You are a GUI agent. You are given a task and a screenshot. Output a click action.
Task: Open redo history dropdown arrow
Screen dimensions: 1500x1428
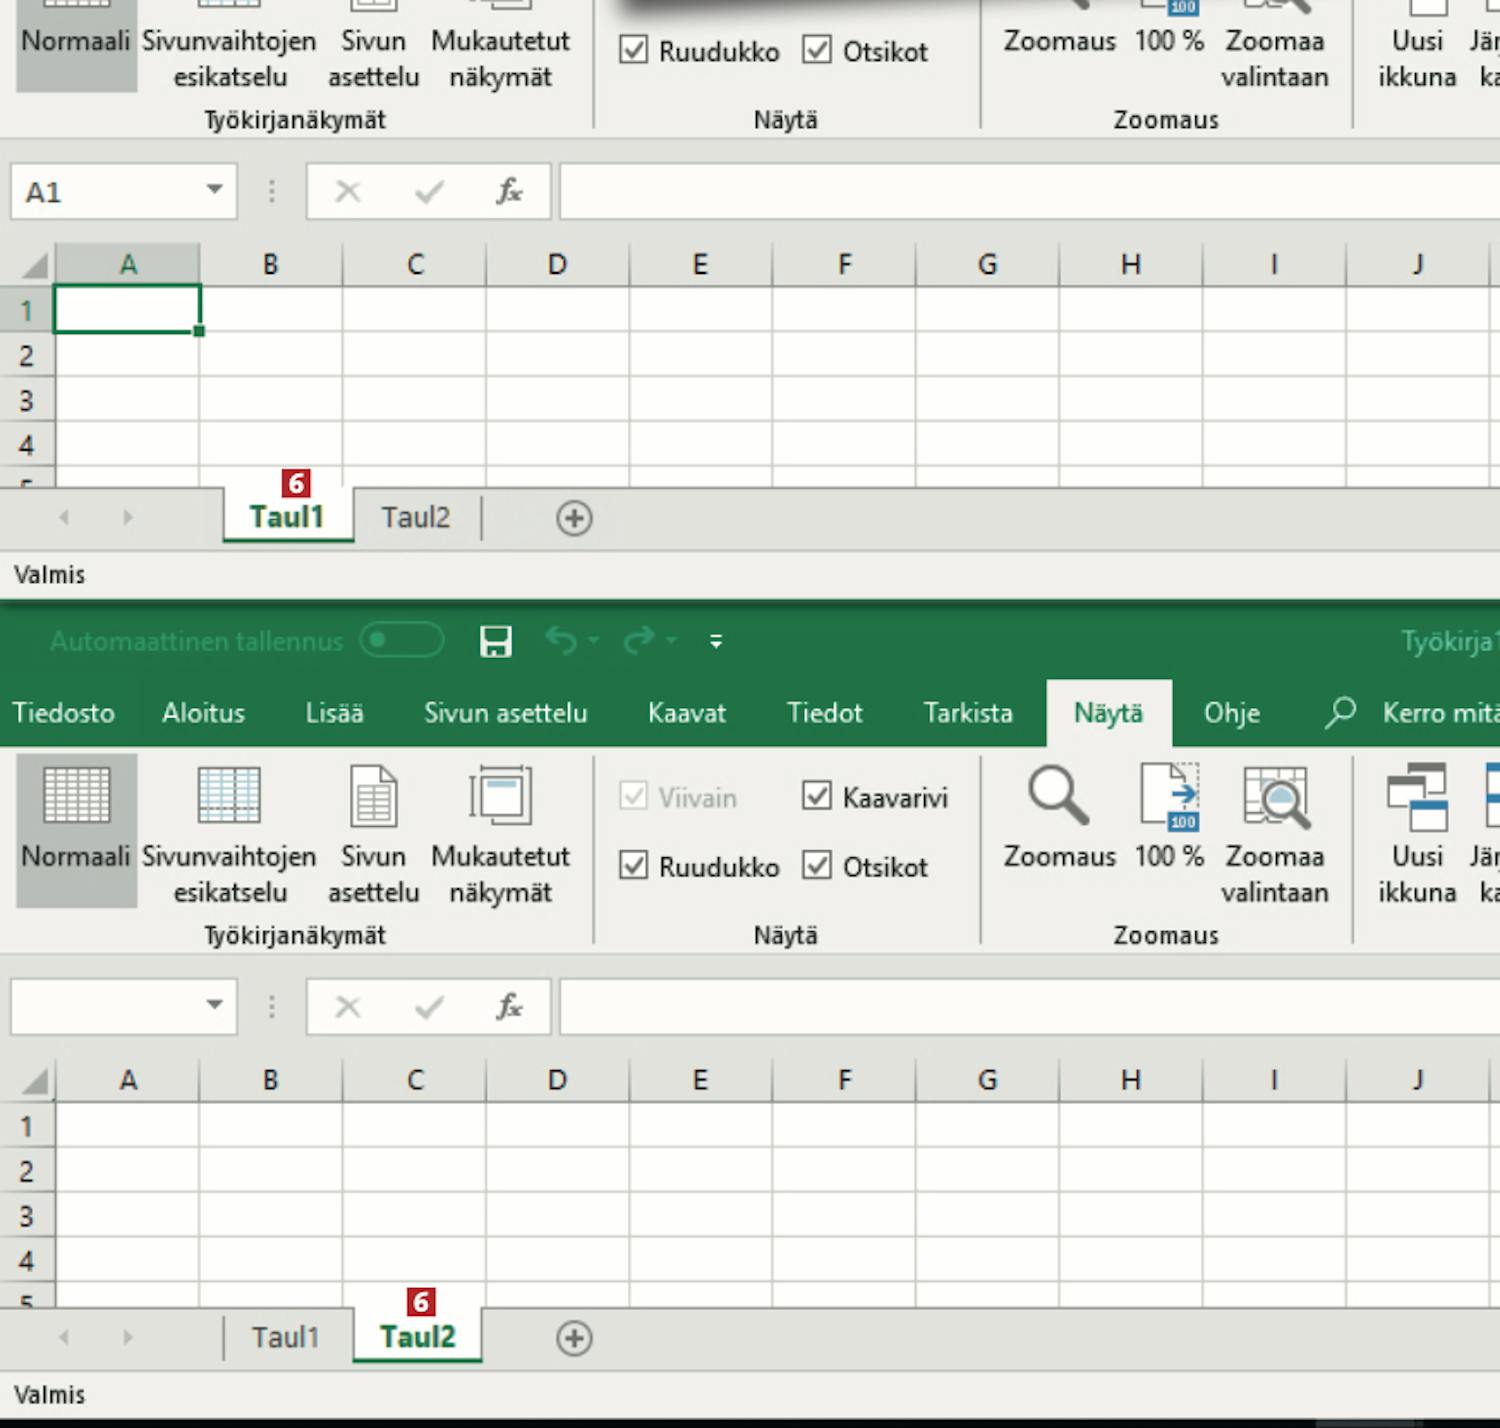[x=672, y=640]
